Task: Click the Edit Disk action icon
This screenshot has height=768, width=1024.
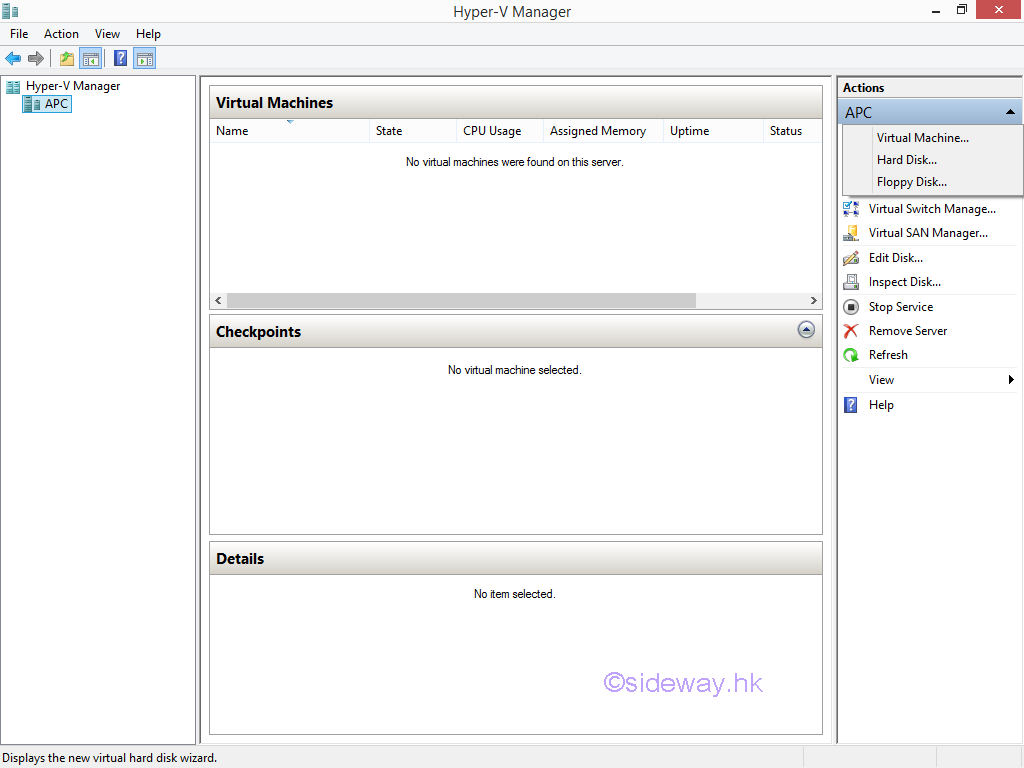Action: pyautogui.click(x=851, y=258)
